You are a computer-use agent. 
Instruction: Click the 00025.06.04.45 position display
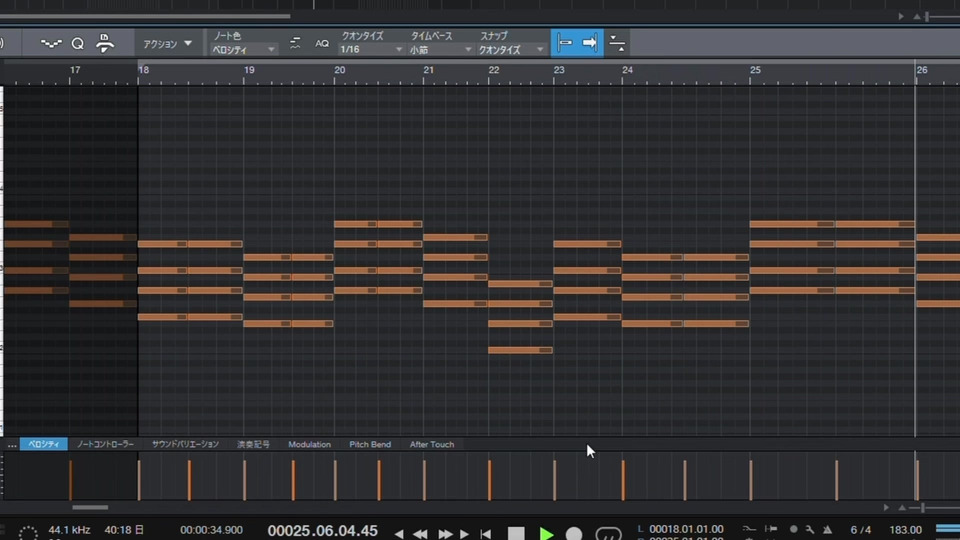pyautogui.click(x=322, y=531)
